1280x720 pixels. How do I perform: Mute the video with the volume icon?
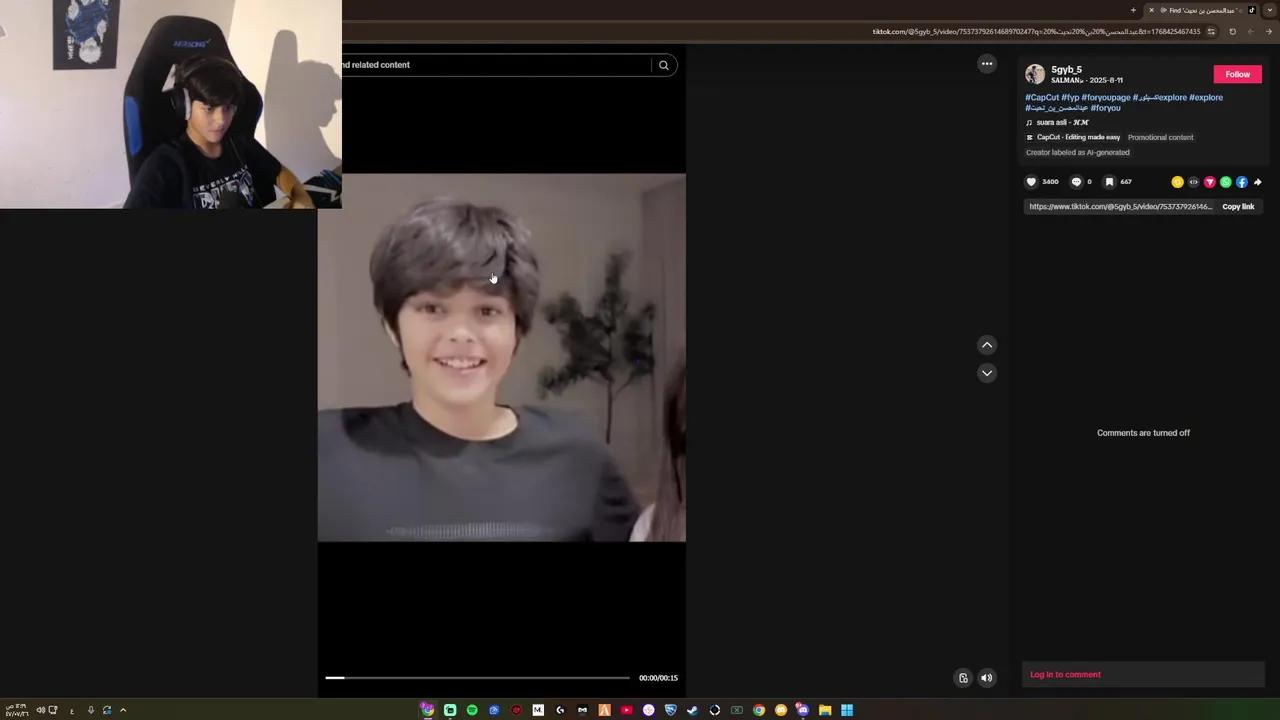(x=986, y=677)
